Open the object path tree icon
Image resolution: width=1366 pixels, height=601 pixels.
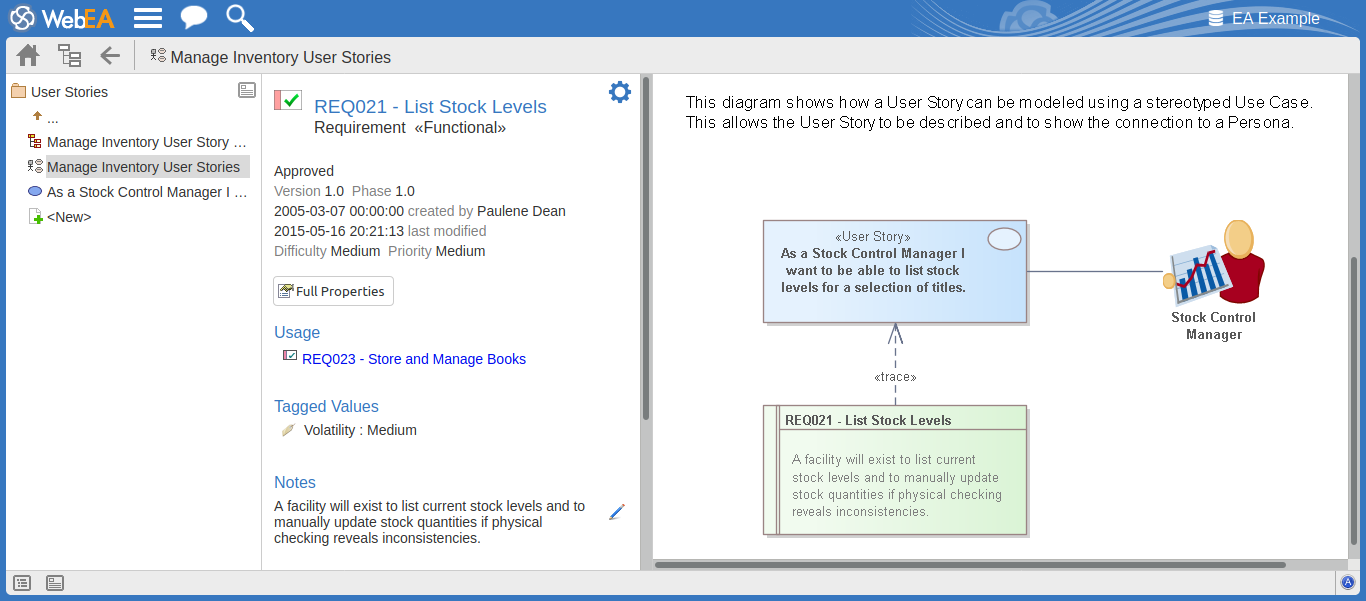69,56
